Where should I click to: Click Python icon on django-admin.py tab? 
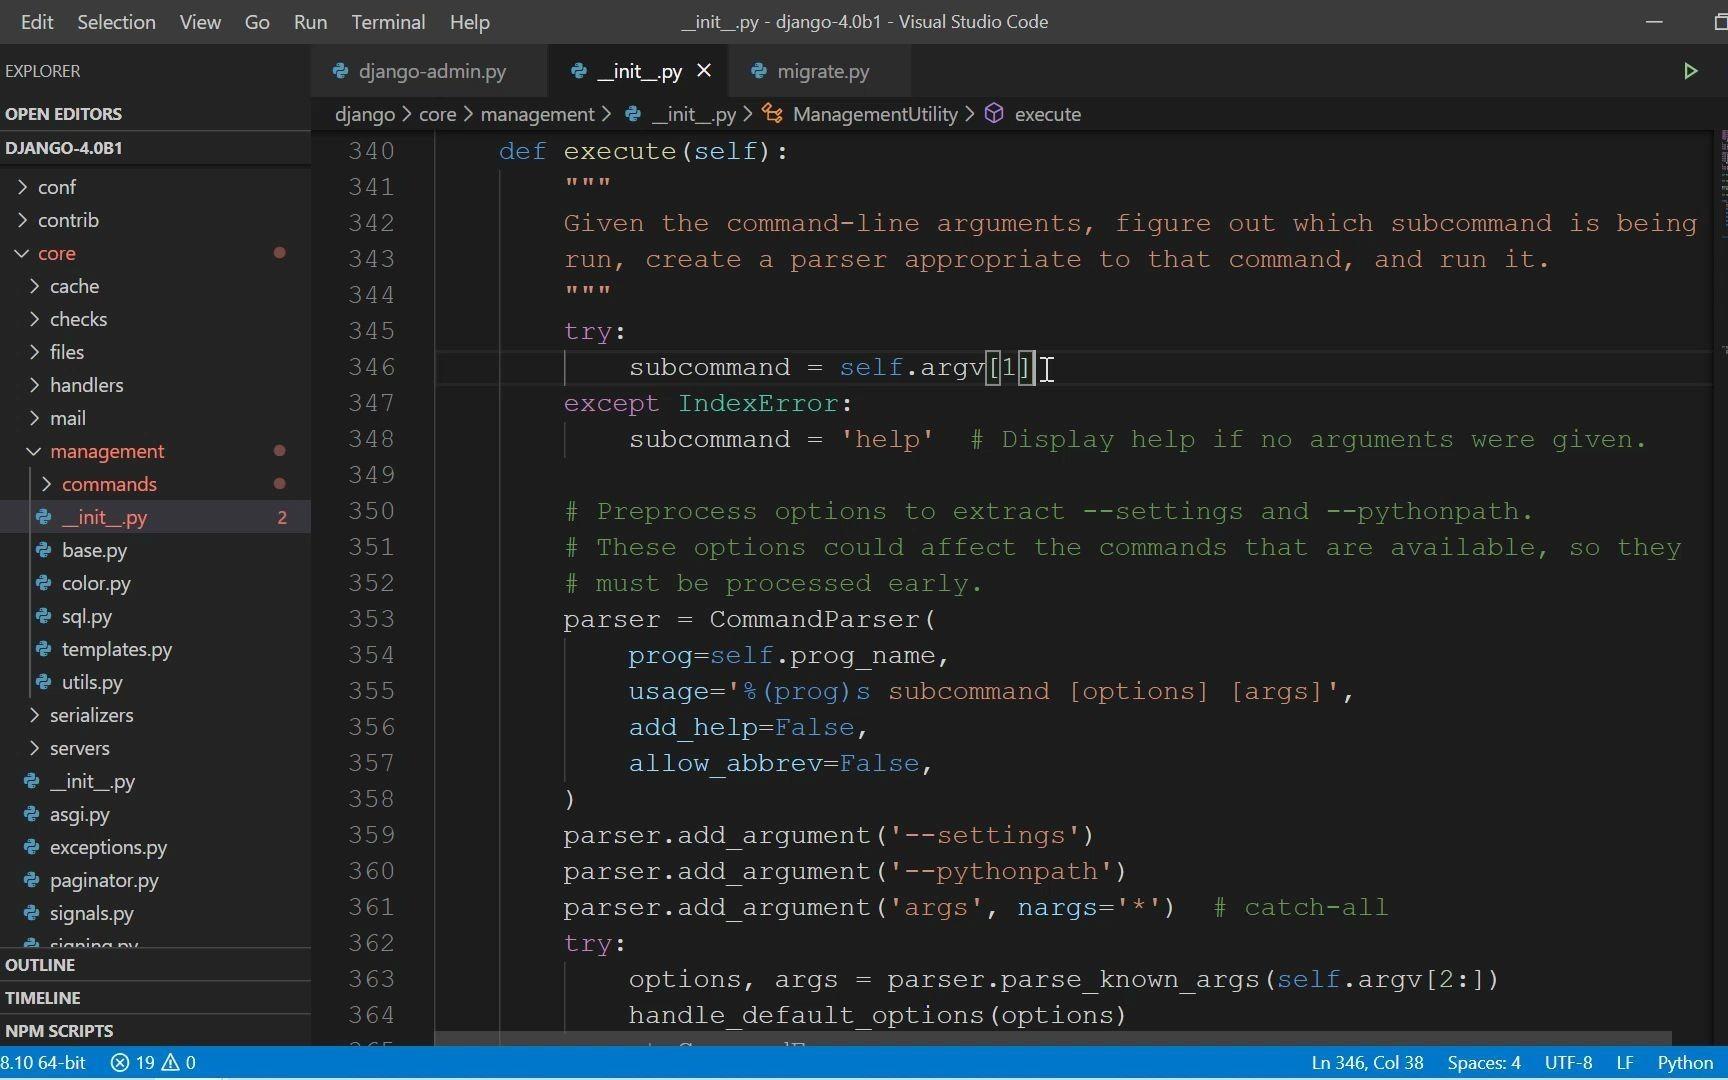(340, 71)
